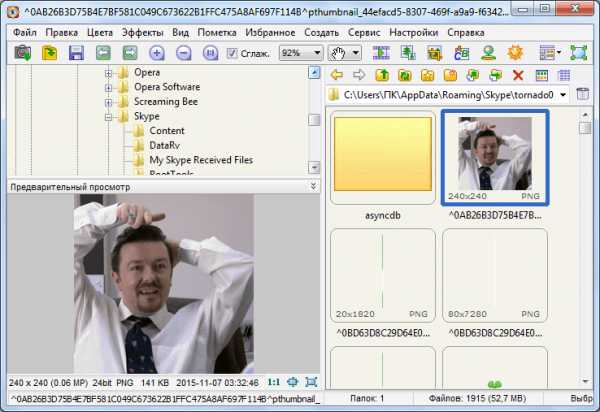Viewport: 600px width, 412px height.
Task: Open the window layout dropdown icon
Action: [550, 53]
